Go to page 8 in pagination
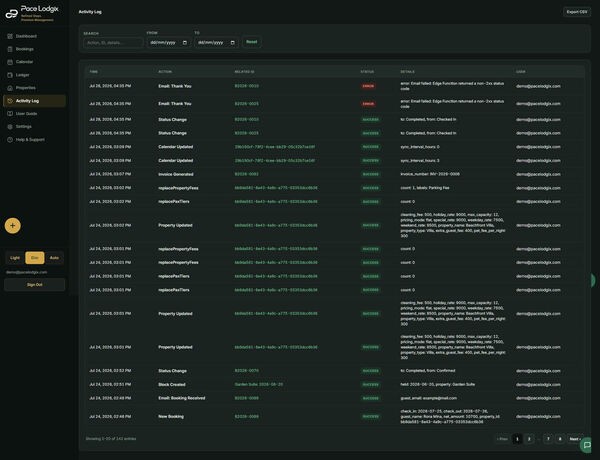The height and width of the screenshot is (460, 600). click(560, 439)
